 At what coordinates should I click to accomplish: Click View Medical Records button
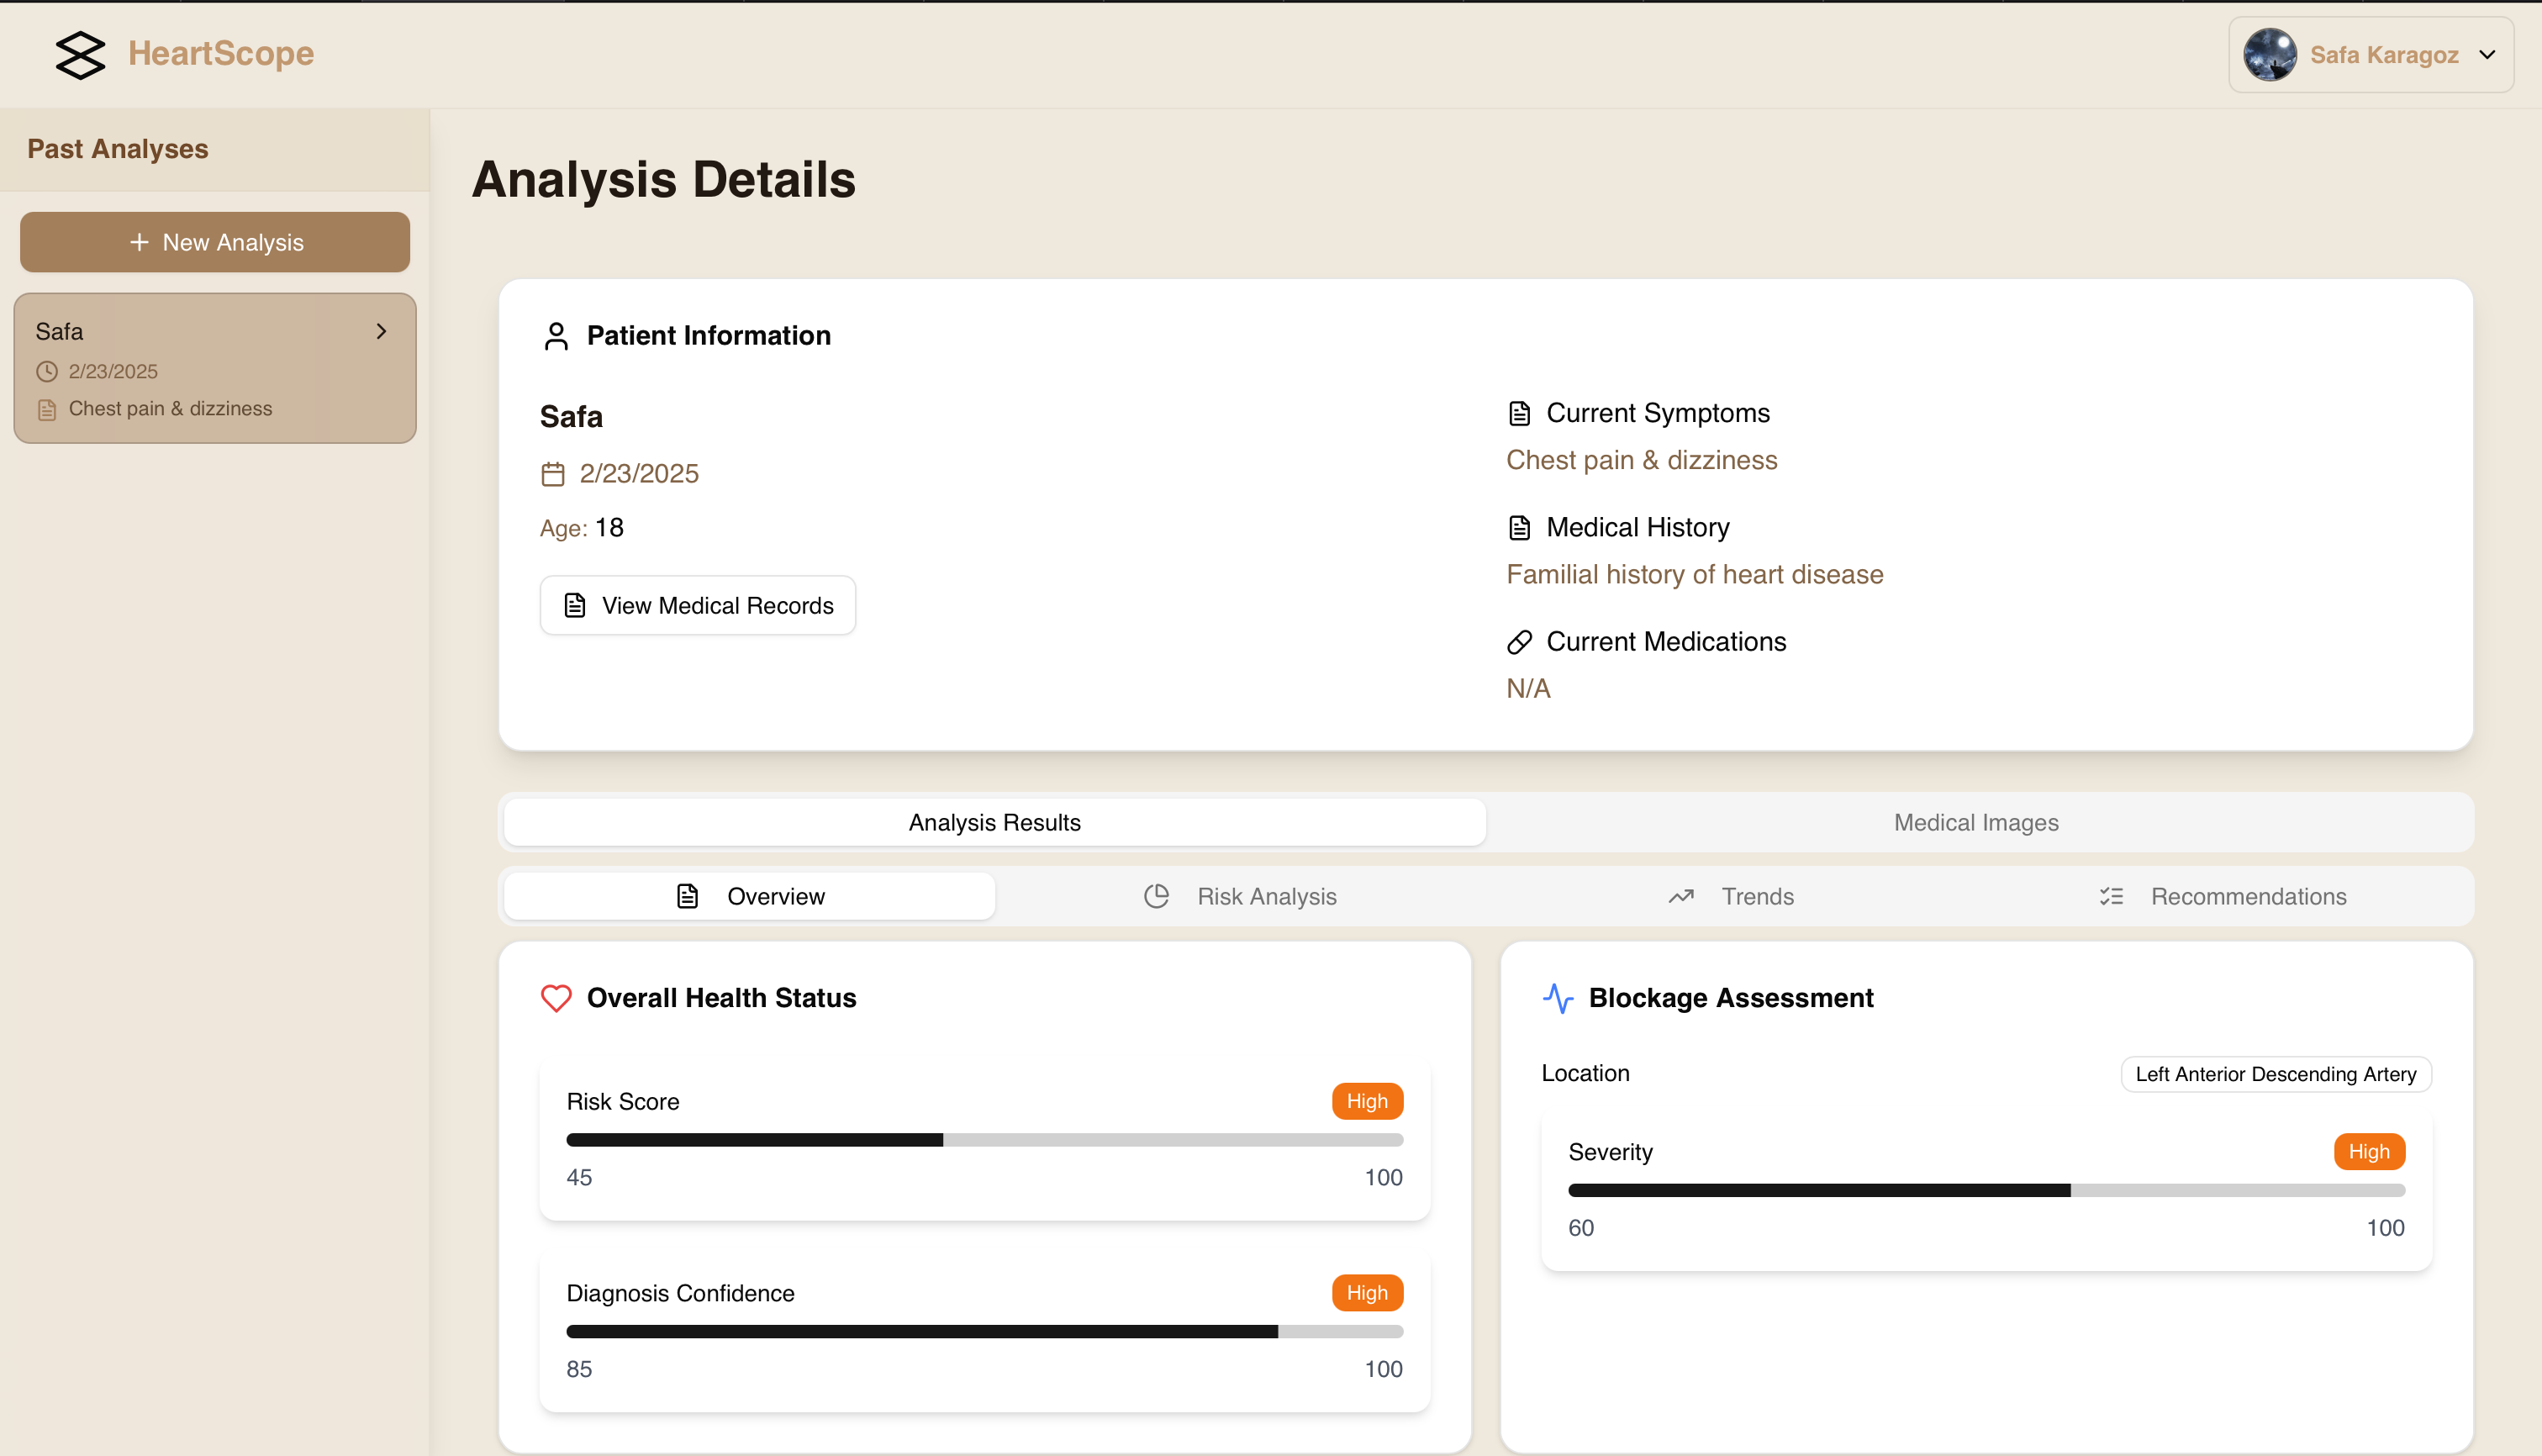697,605
